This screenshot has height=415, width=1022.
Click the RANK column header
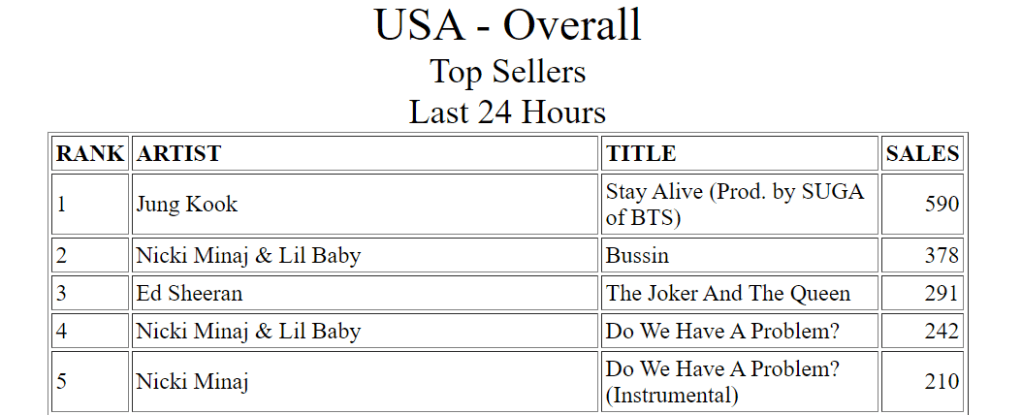(x=90, y=154)
